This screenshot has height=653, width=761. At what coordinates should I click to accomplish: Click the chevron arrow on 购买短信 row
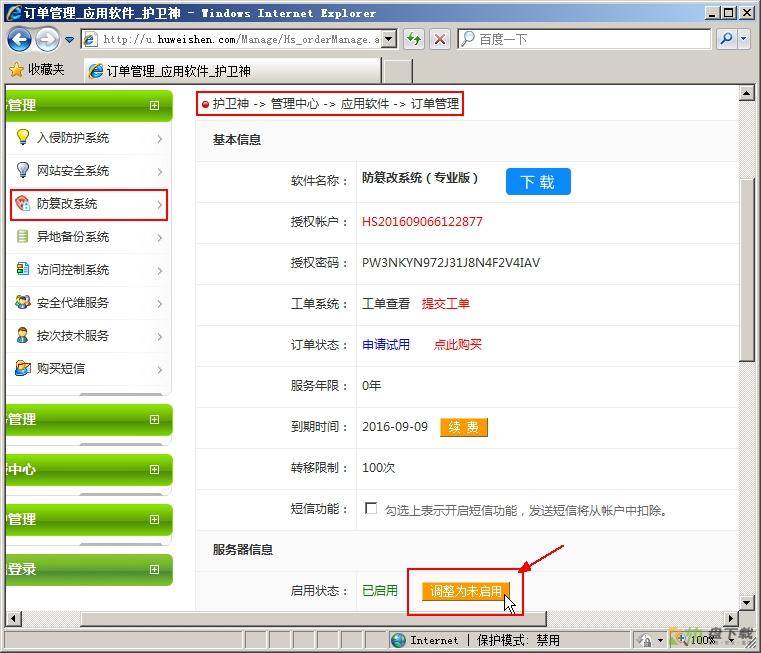coord(160,370)
